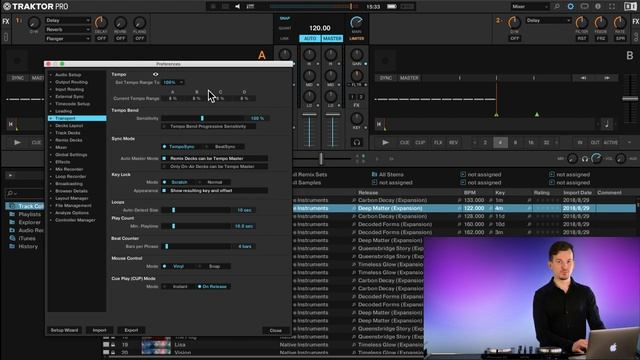640x360 pixels.
Task: Click Deck B play button
Action: click(x=385, y=142)
